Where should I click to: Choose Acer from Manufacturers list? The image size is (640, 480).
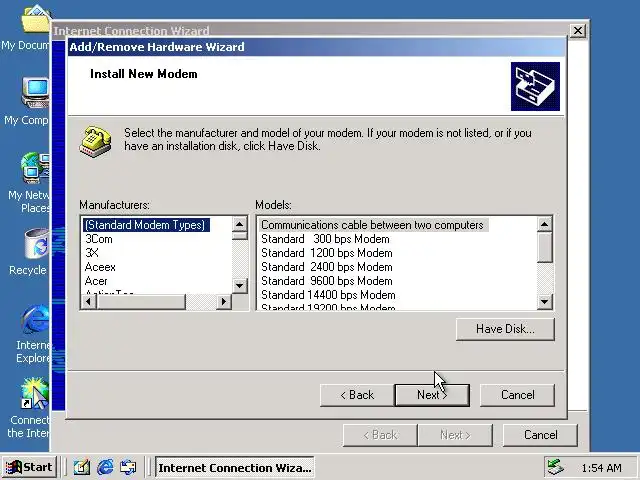tap(96, 281)
